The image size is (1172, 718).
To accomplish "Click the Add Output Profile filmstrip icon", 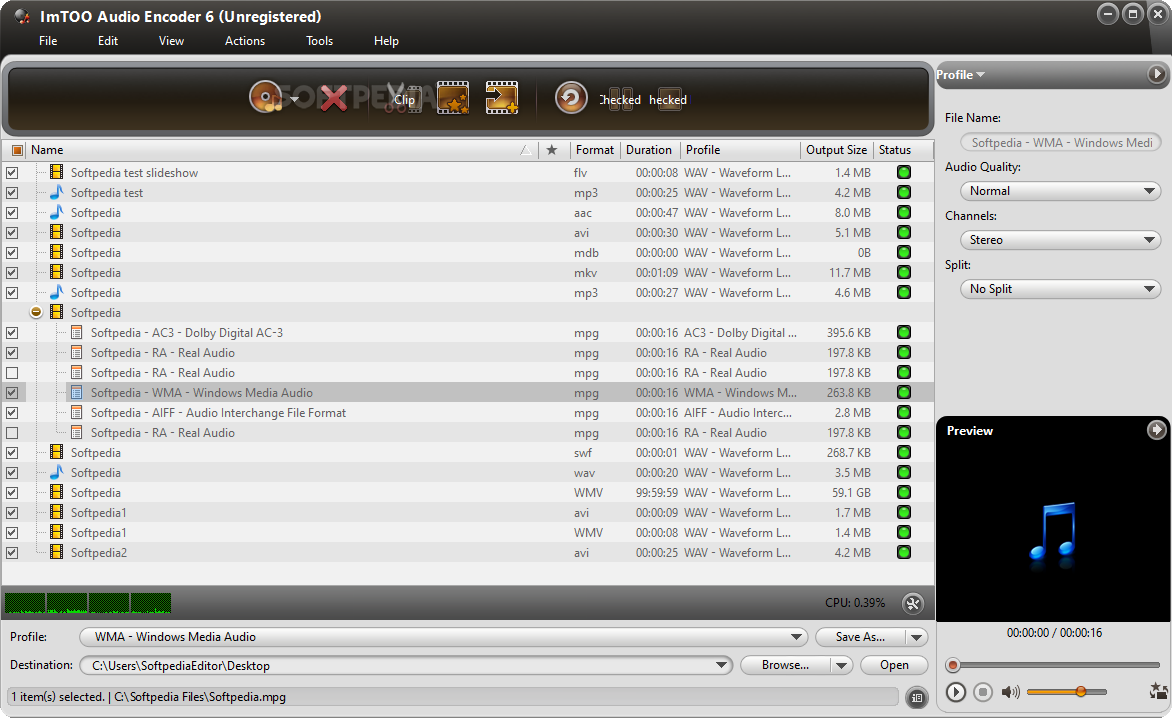I will (x=502, y=98).
